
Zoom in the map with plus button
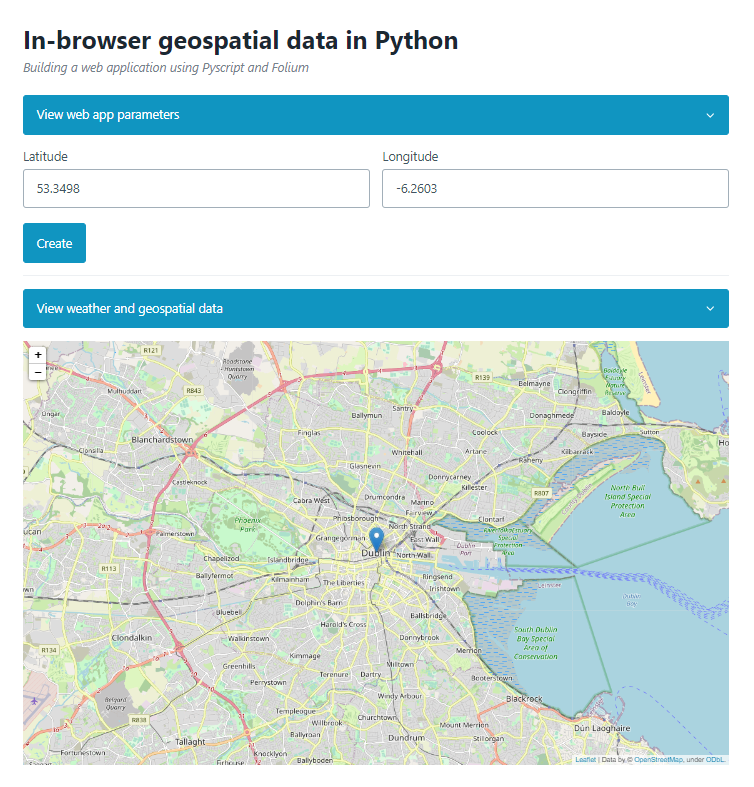[38, 355]
